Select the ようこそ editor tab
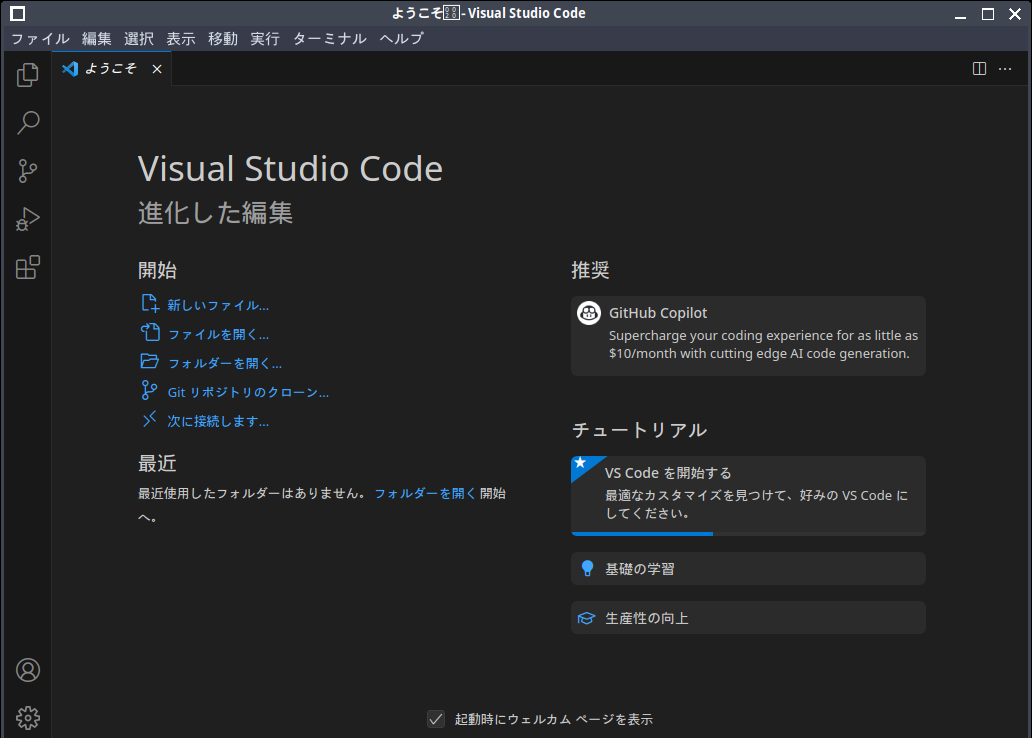 (x=112, y=68)
